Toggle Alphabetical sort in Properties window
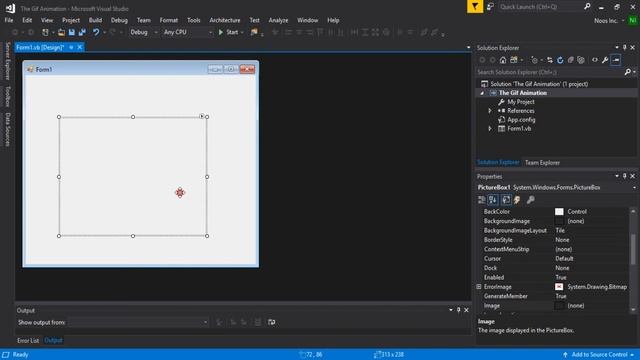This screenshot has height=360, width=640. 493,200
